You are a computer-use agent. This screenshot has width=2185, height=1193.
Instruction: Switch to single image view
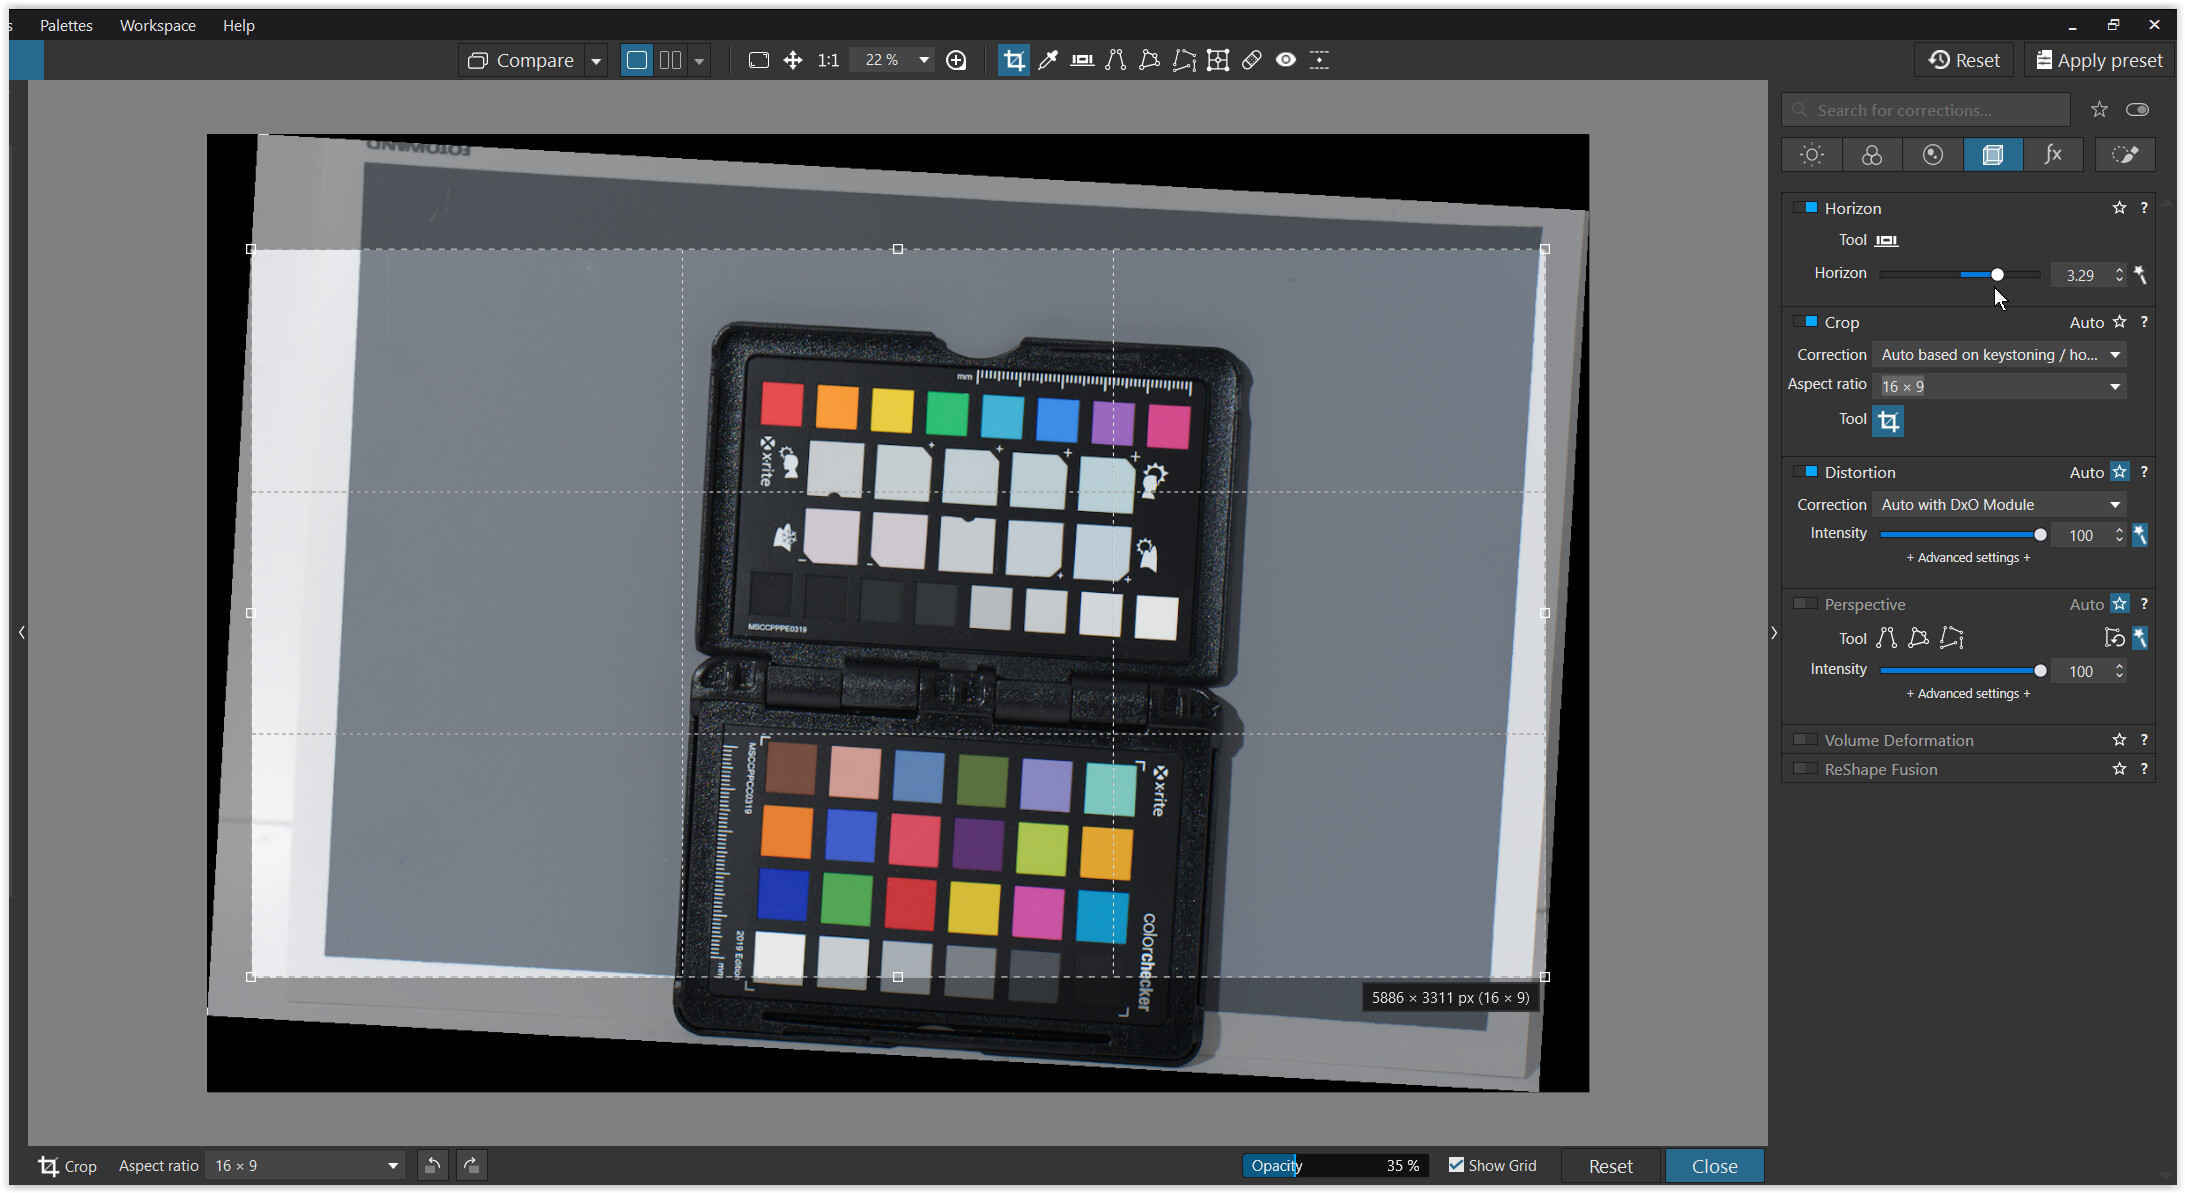point(637,60)
